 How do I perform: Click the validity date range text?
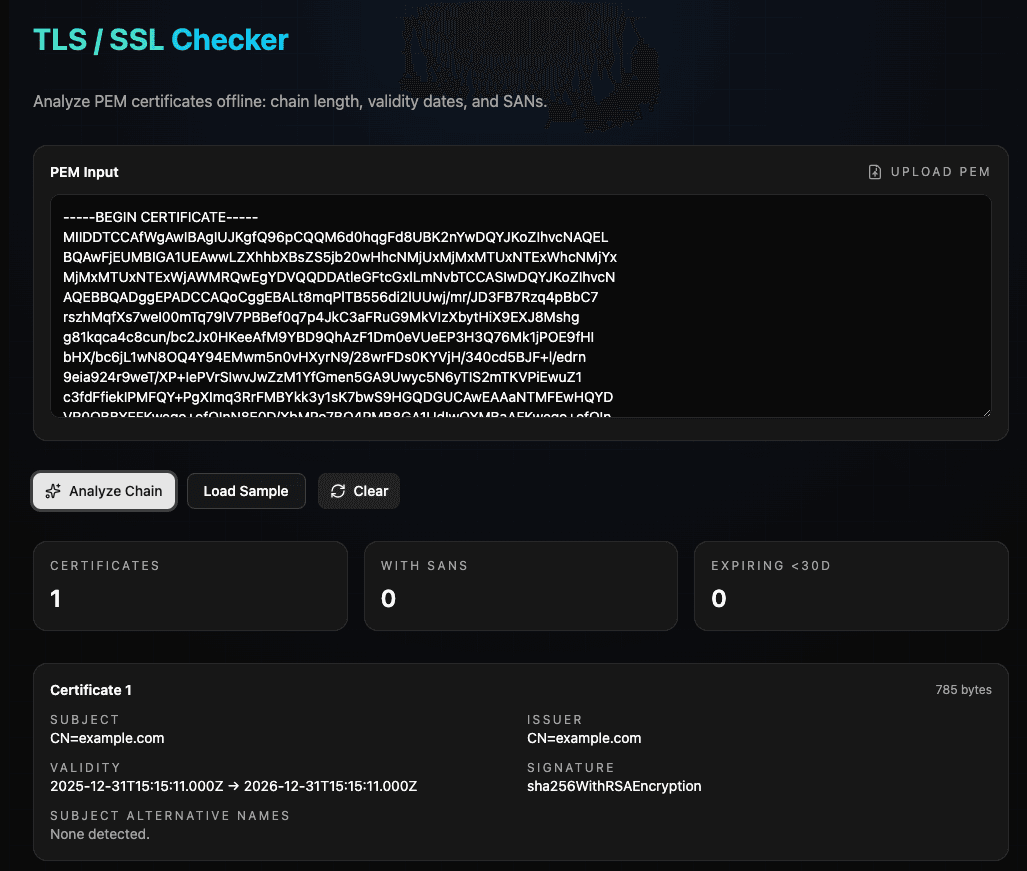(234, 786)
